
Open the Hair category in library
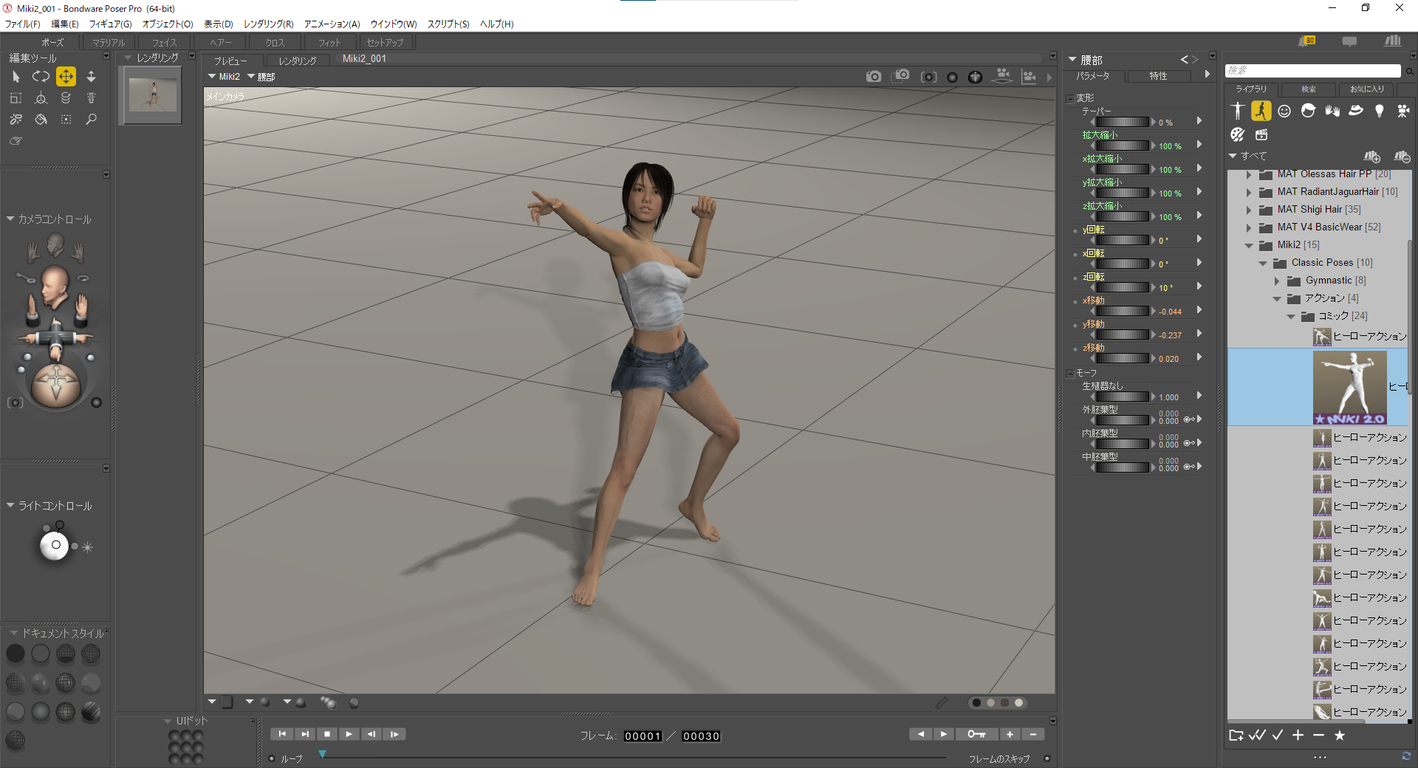click(x=1308, y=111)
